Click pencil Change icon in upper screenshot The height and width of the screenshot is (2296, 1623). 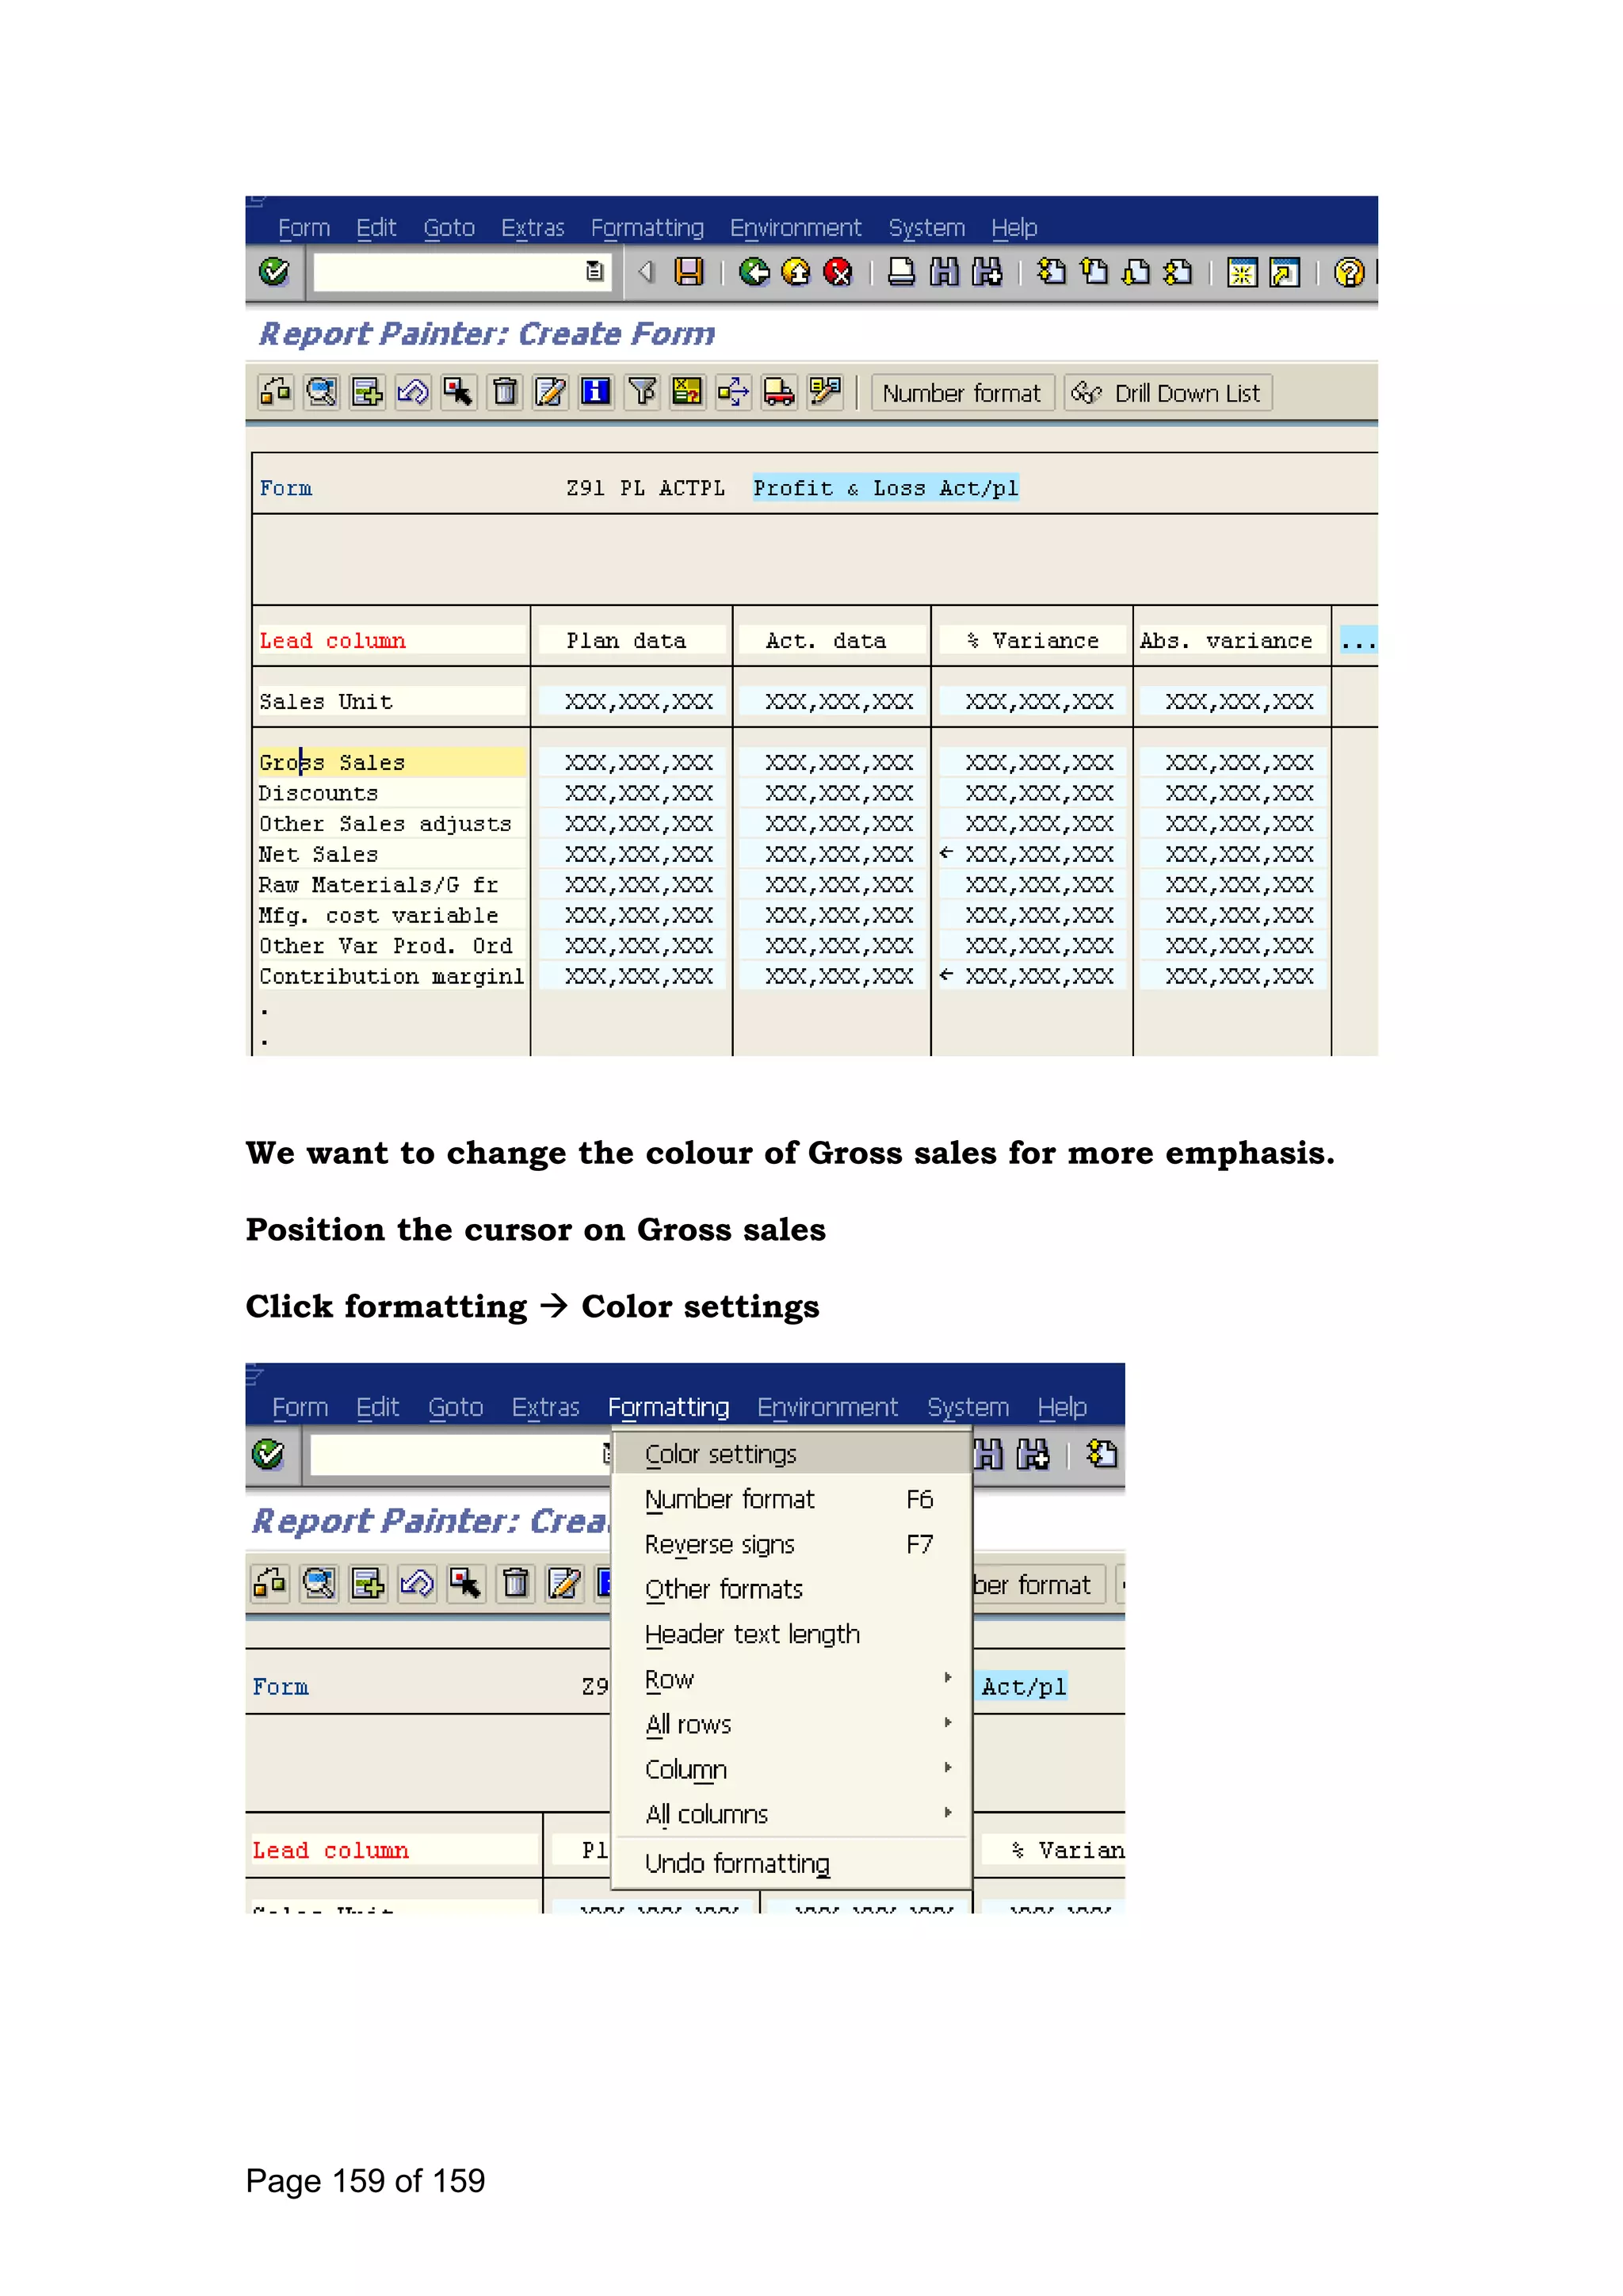tap(550, 392)
